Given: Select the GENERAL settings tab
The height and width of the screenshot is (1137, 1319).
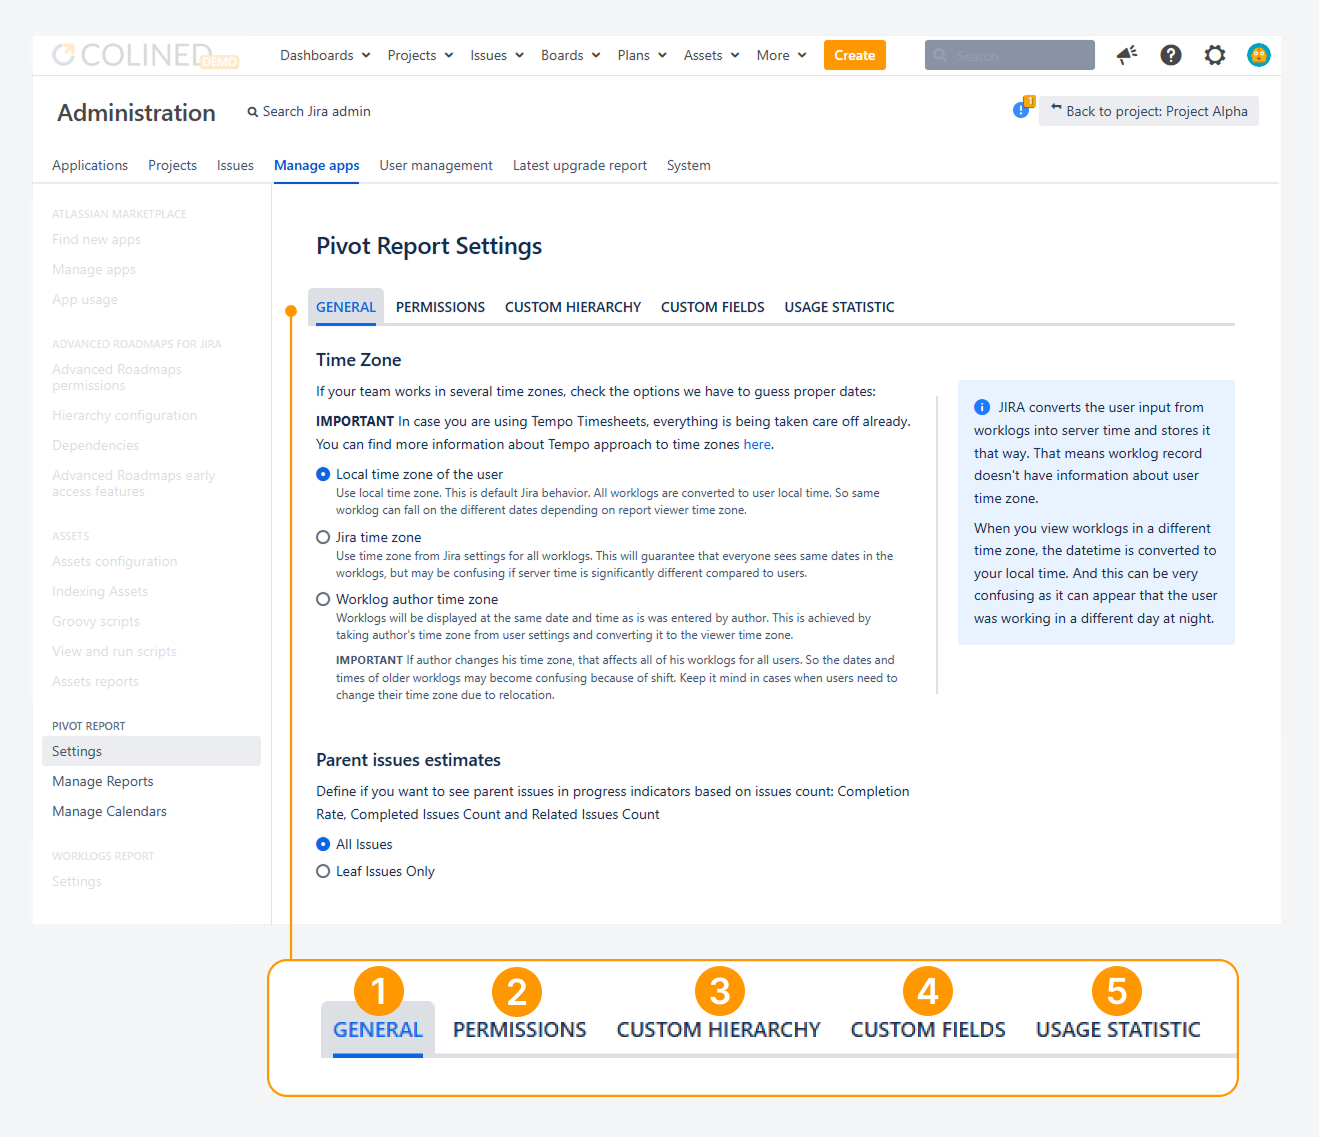Looking at the screenshot, I should pos(346,307).
